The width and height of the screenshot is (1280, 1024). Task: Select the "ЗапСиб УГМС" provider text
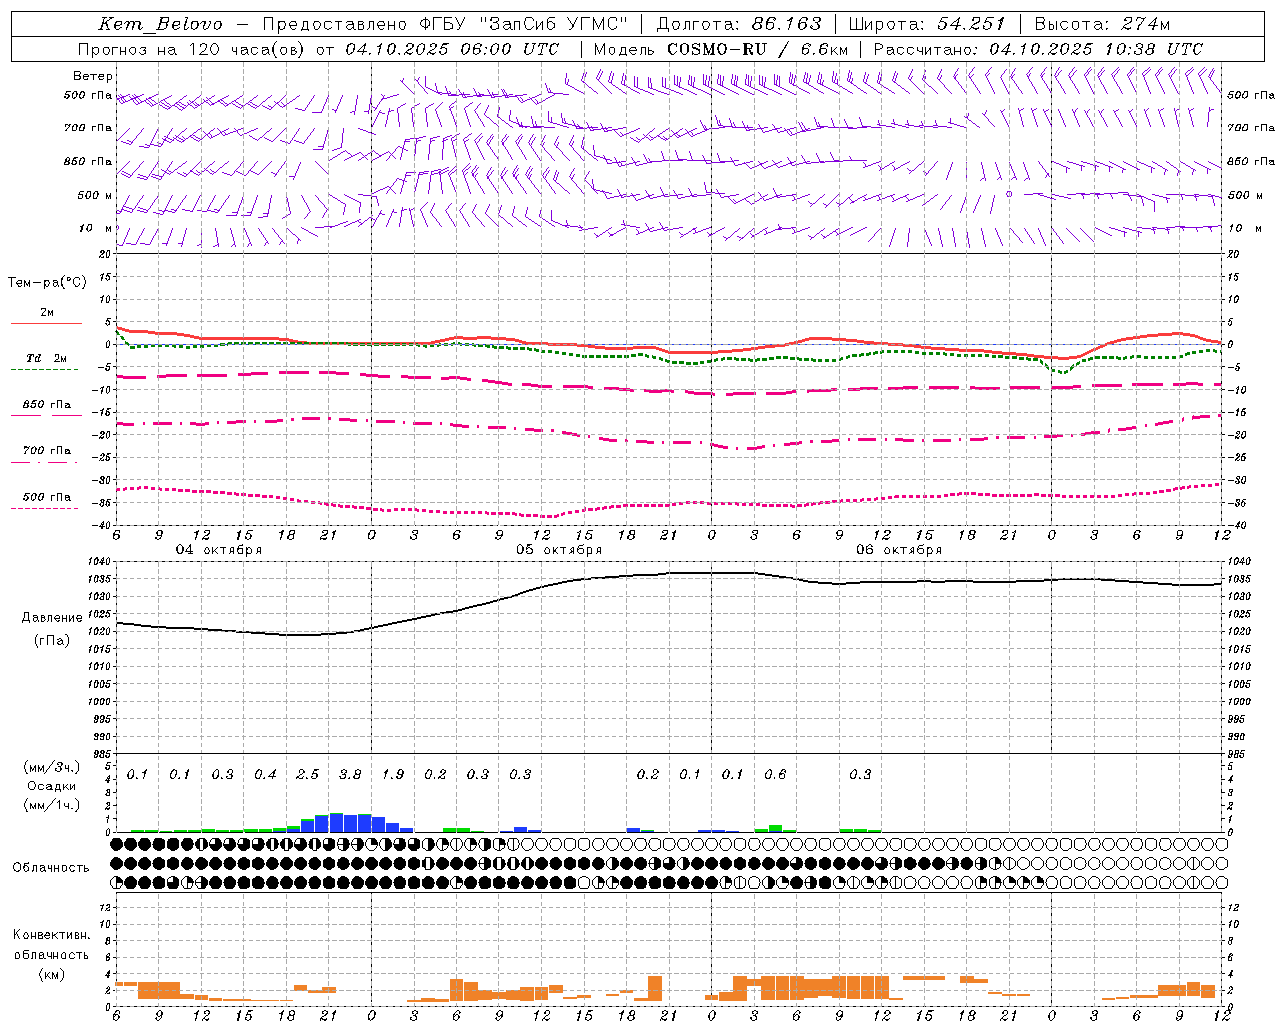554,24
